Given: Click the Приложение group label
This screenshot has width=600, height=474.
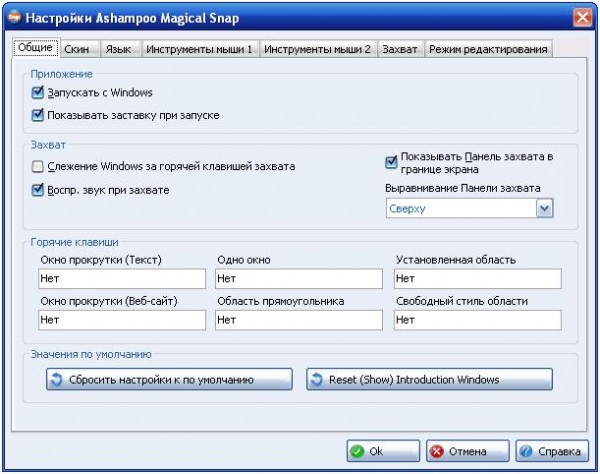Looking at the screenshot, I should click(62, 74).
